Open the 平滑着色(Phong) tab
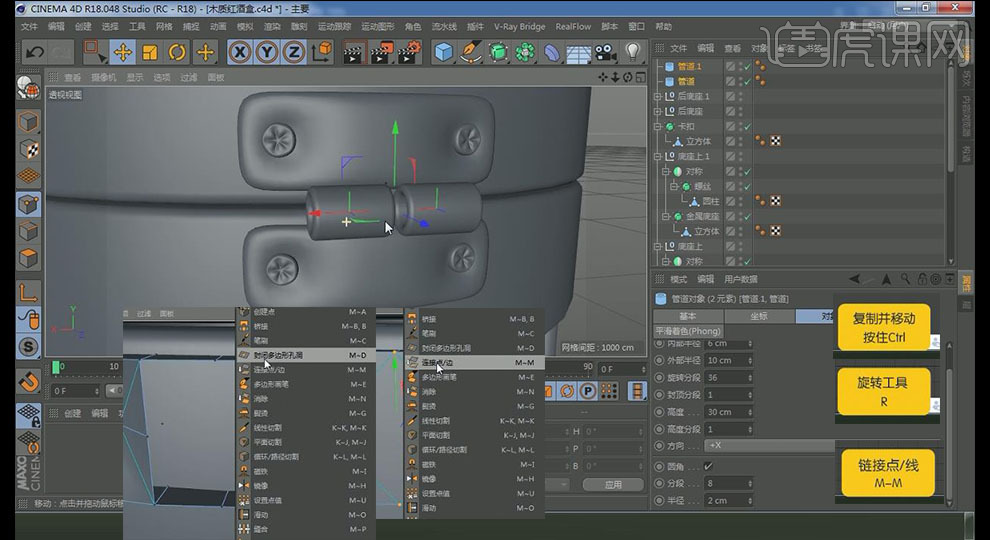 coord(688,331)
